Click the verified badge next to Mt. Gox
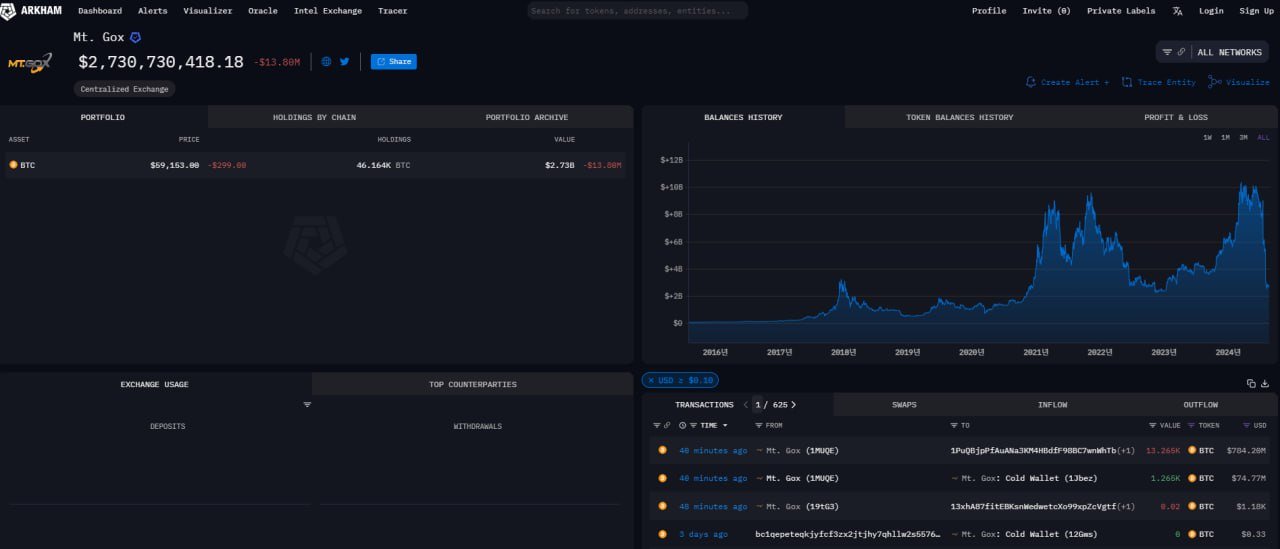 [136, 37]
